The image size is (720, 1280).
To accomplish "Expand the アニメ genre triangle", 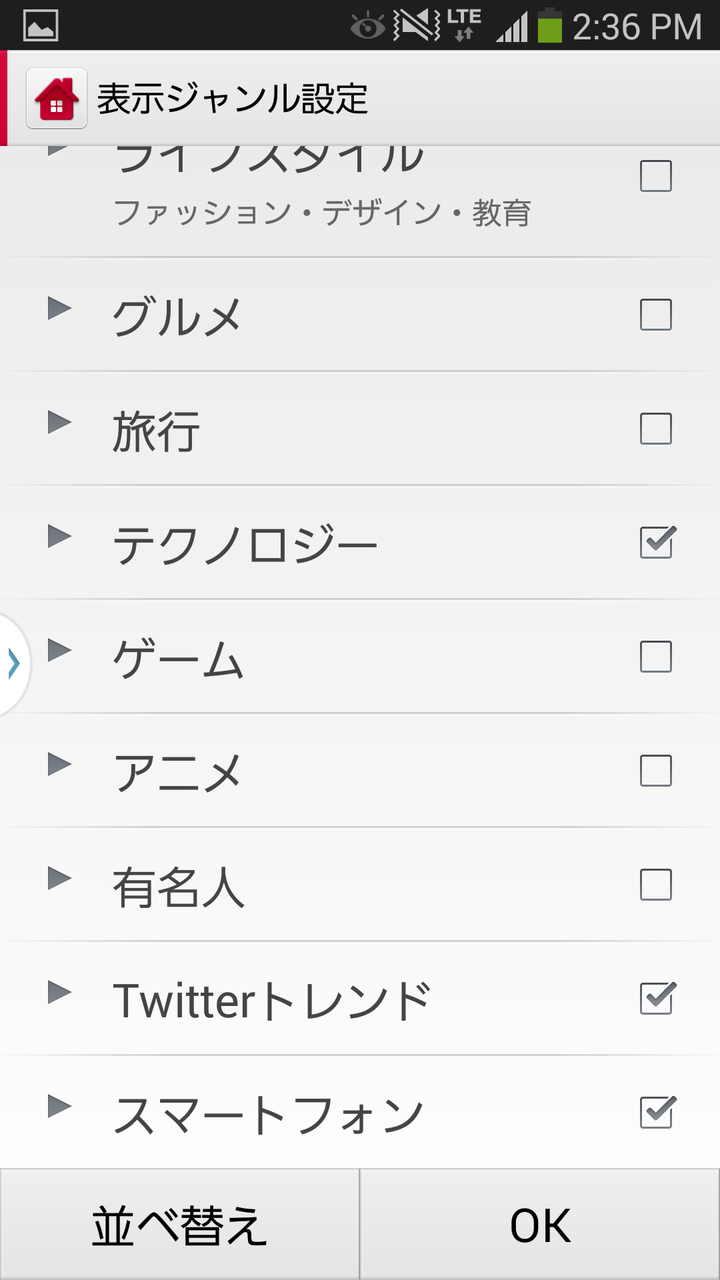I will tap(60, 764).
